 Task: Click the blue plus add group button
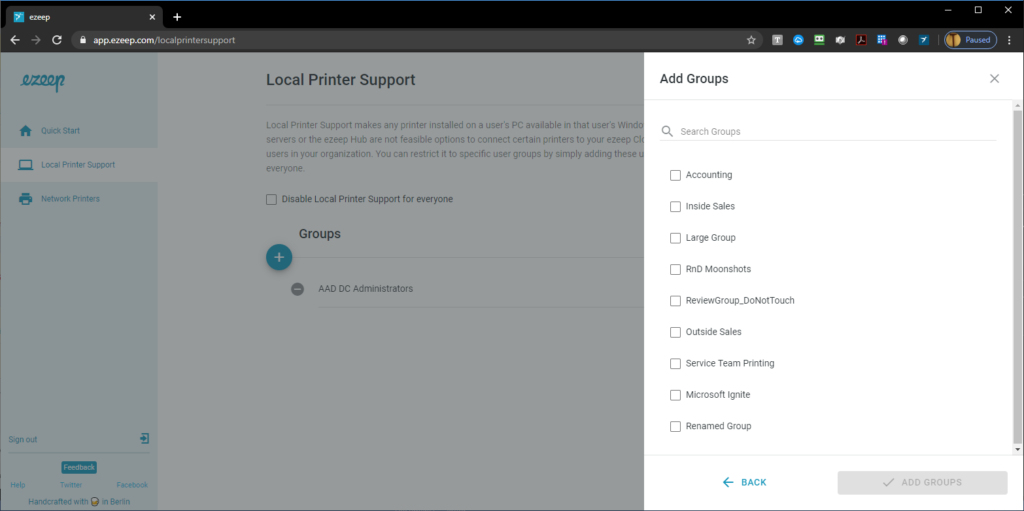click(279, 257)
